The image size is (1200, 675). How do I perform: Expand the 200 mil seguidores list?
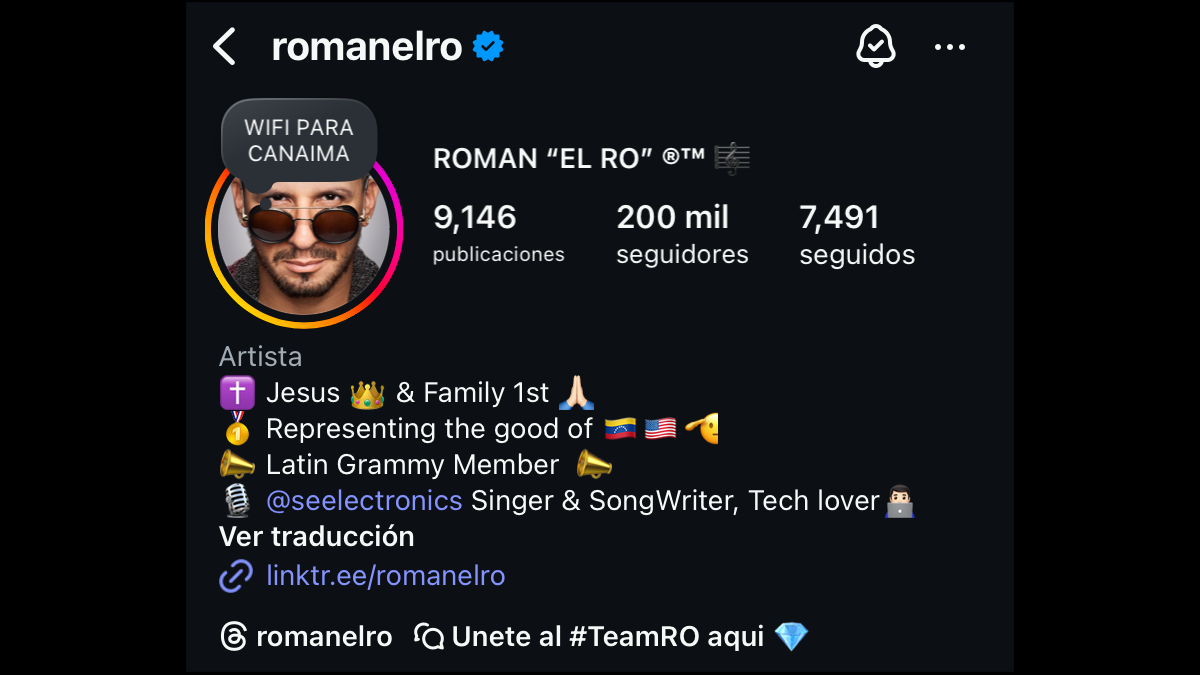(x=682, y=232)
